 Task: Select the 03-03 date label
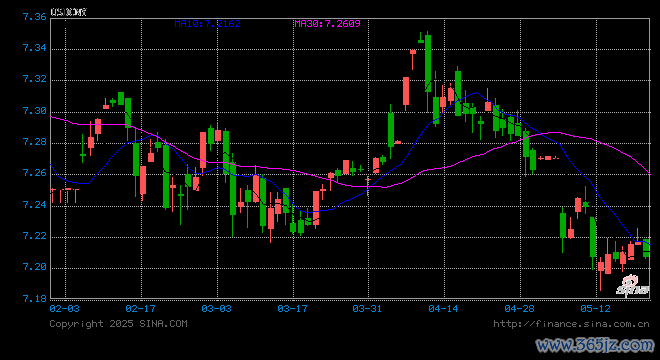[216, 309]
